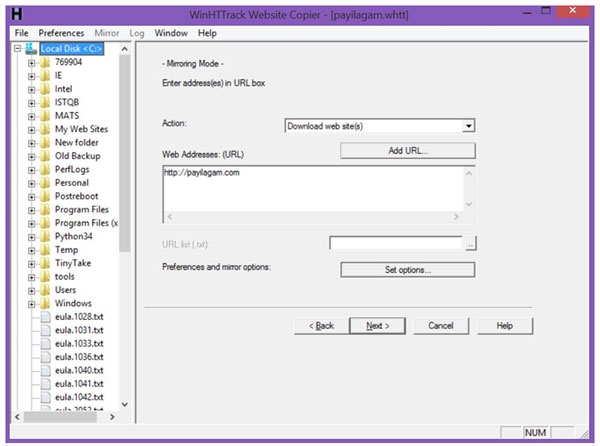Click the eula.1040.txt file icon

click(x=46, y=370)
